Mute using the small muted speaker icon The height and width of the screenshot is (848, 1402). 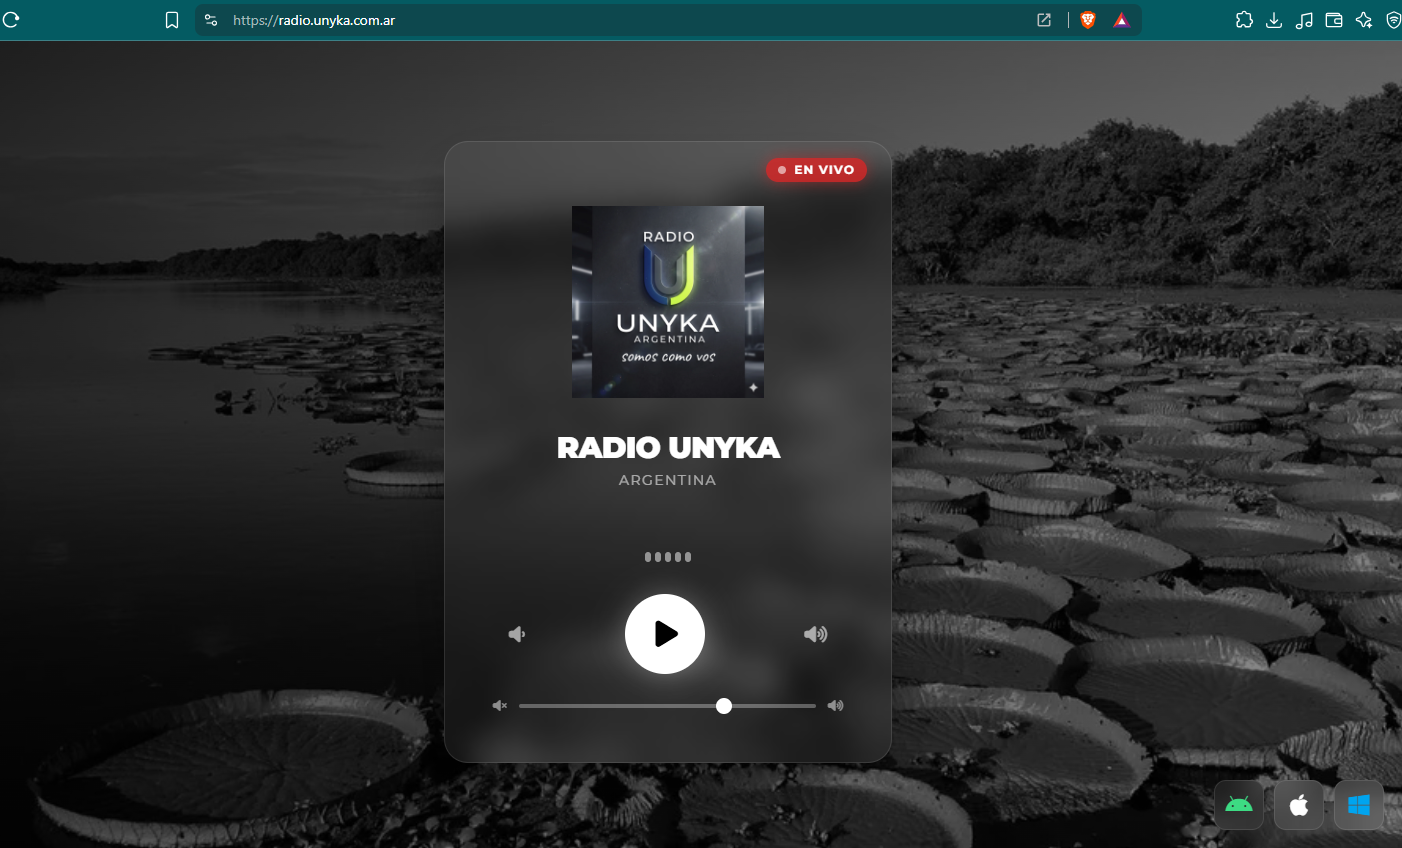(x=500, y=706)
